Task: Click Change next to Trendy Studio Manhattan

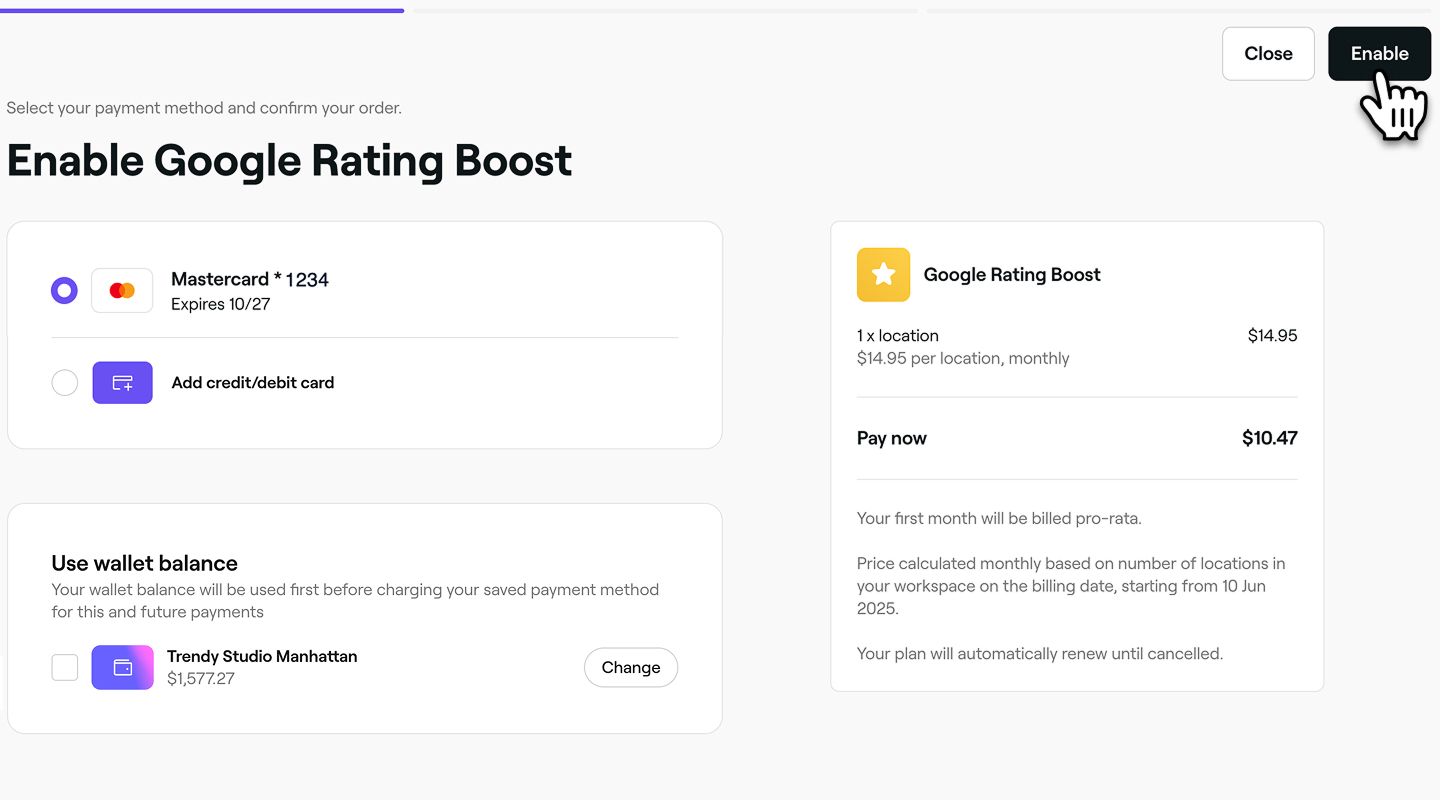Action: [631, 668]
